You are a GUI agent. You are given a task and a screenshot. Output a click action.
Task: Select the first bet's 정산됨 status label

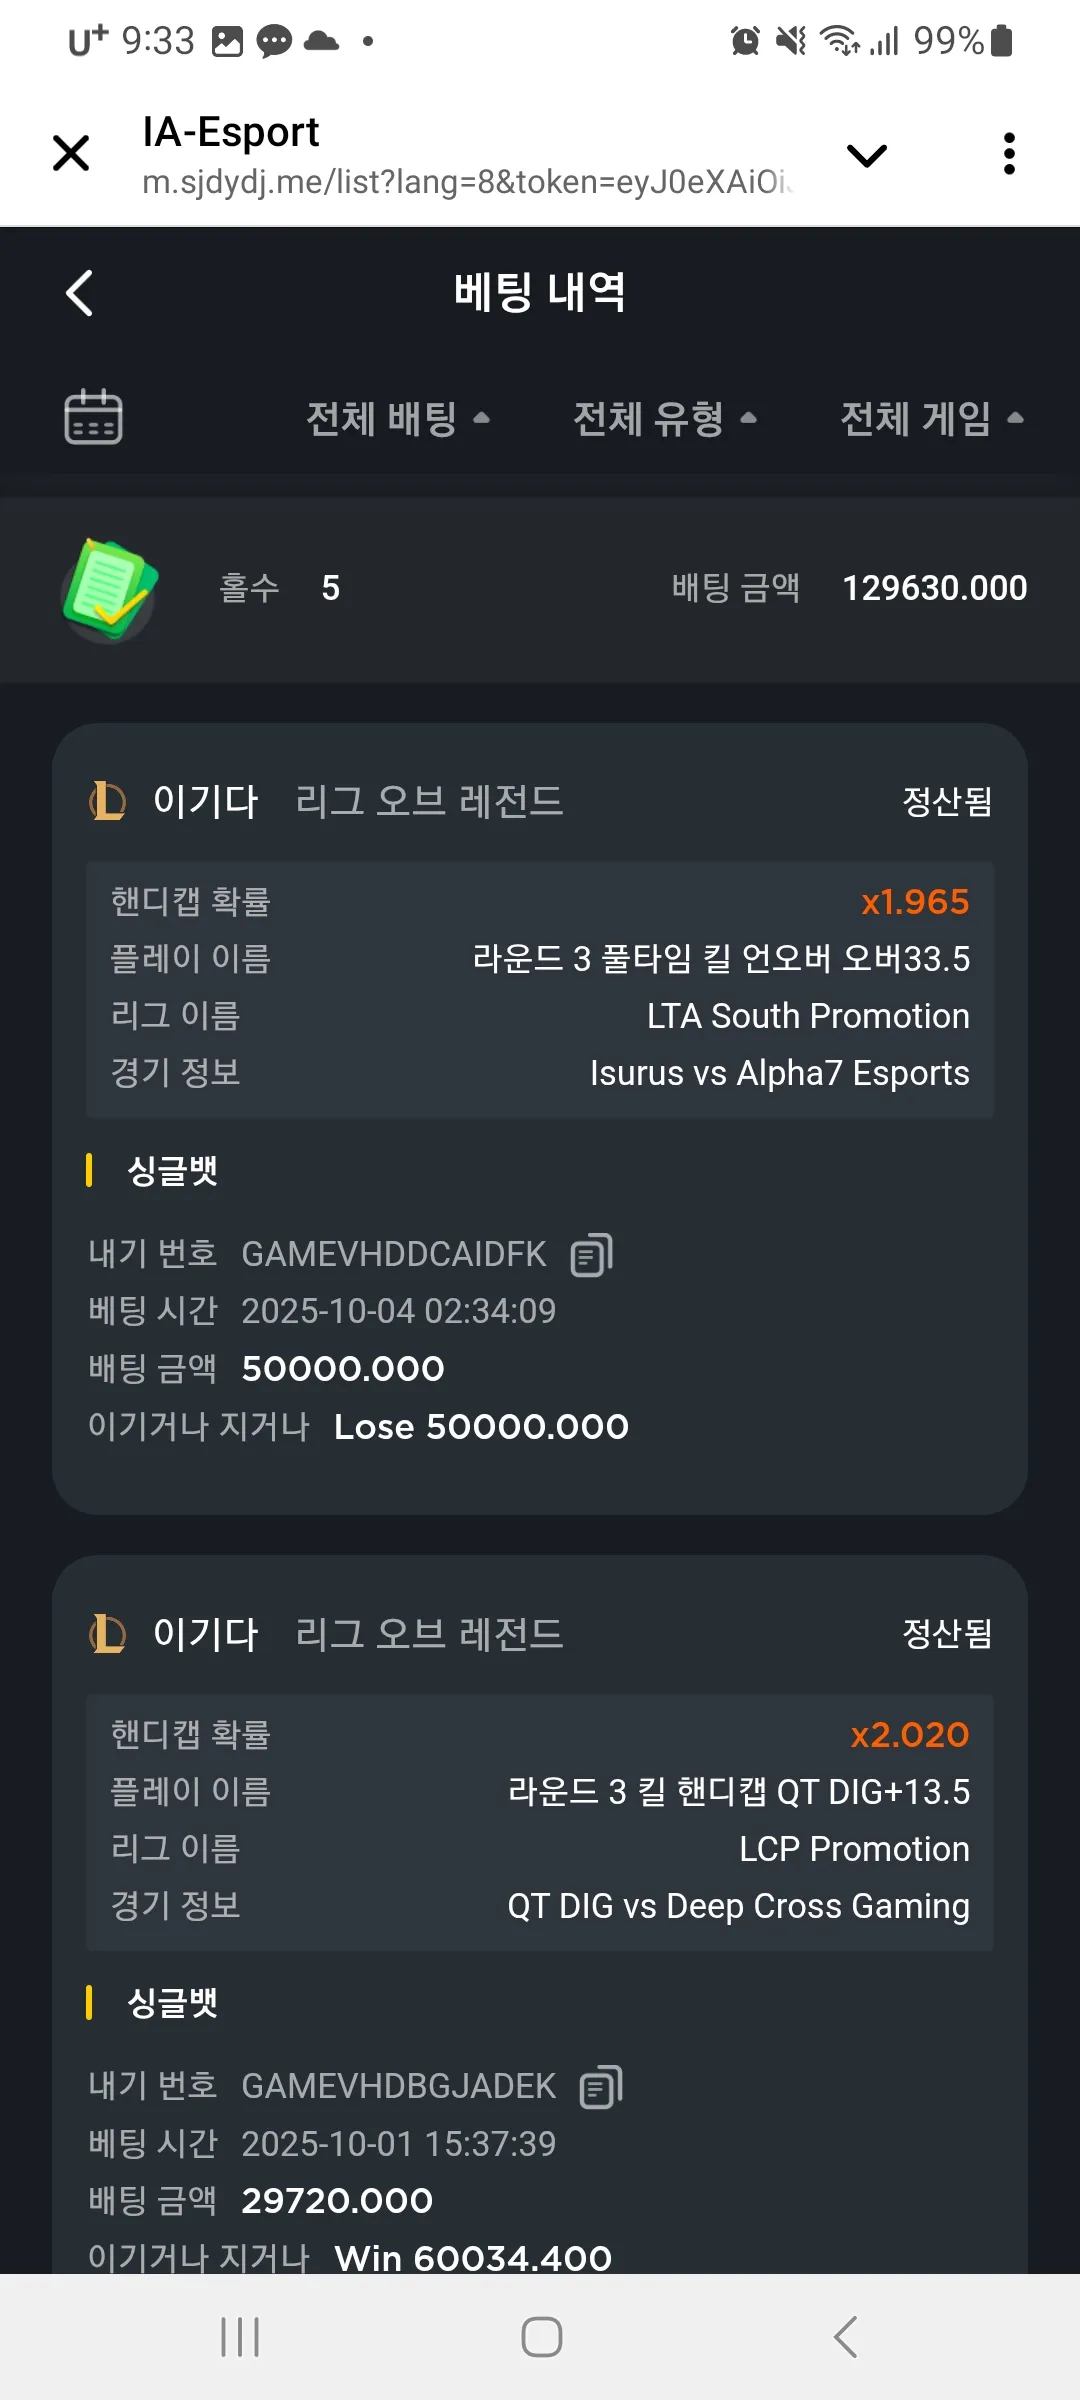pos(947,801)
